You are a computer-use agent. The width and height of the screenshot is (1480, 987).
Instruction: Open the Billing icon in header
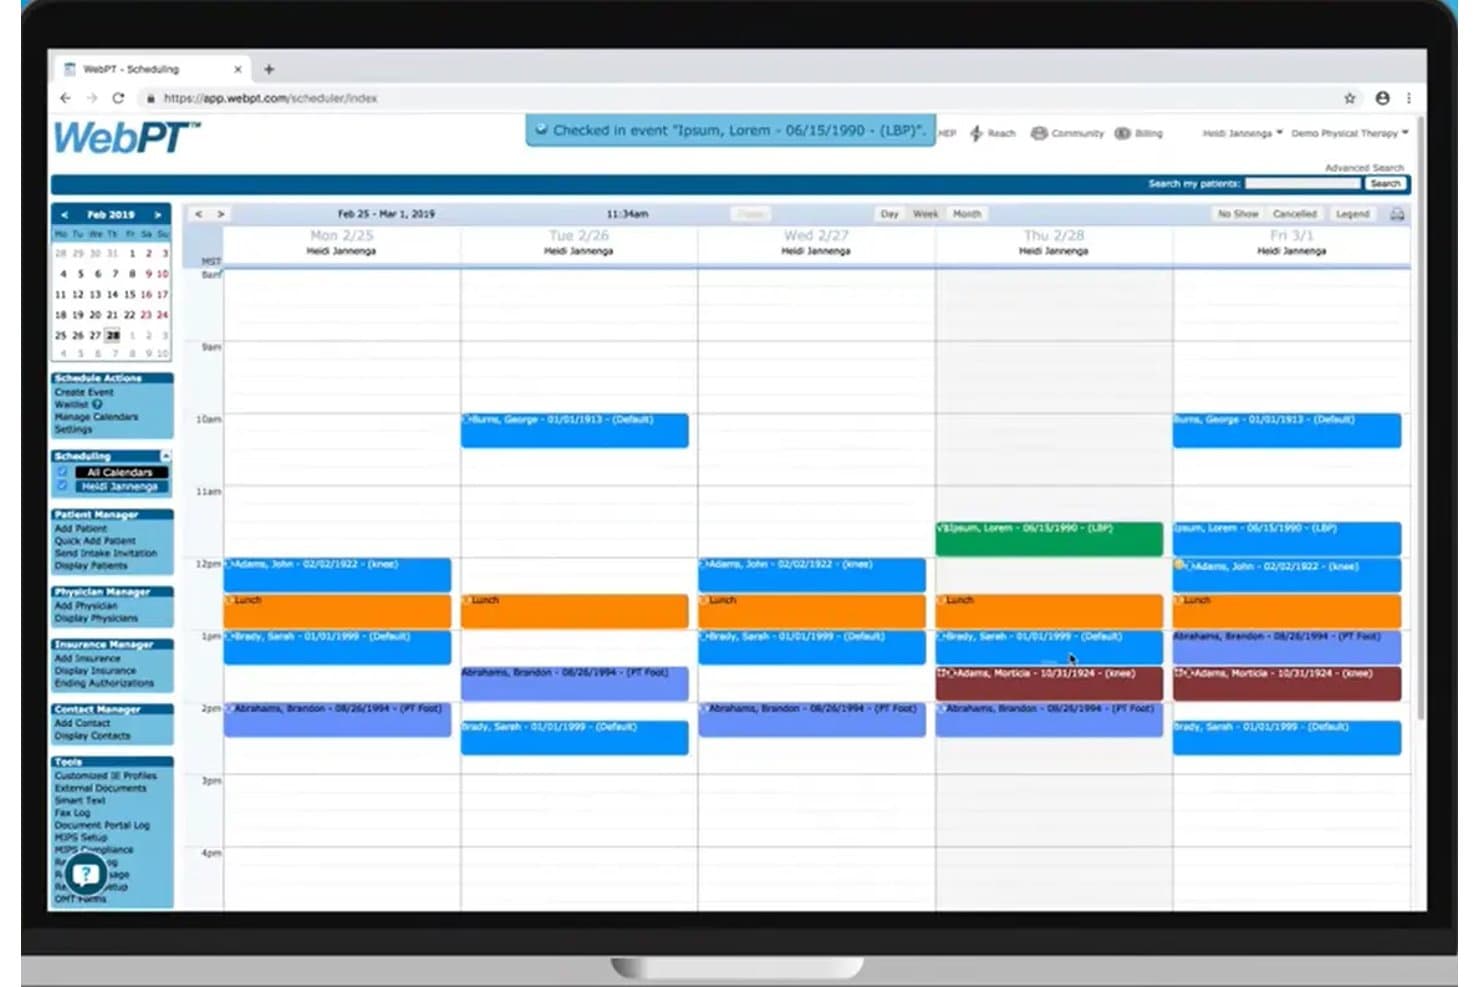click(x=1123, y=133)
